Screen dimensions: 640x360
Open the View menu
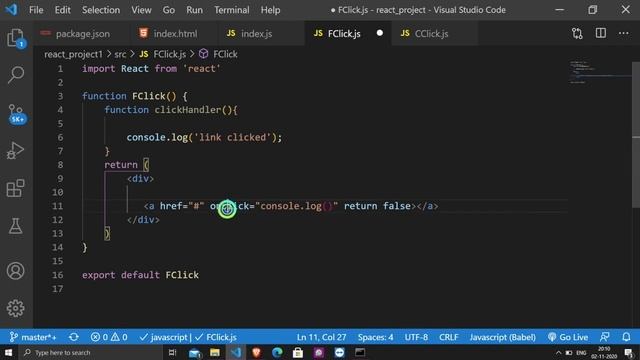[141, 10]
